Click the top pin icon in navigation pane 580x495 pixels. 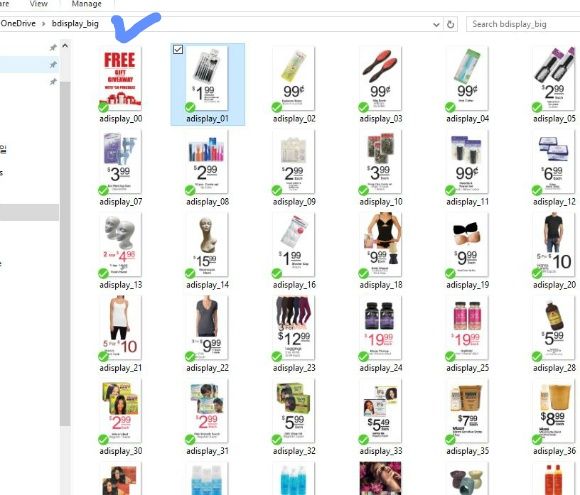click(x=53, y=48)
